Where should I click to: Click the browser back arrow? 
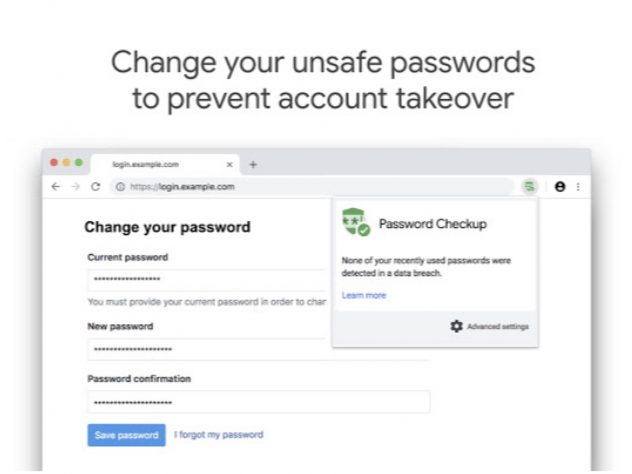tap(56, 186)
